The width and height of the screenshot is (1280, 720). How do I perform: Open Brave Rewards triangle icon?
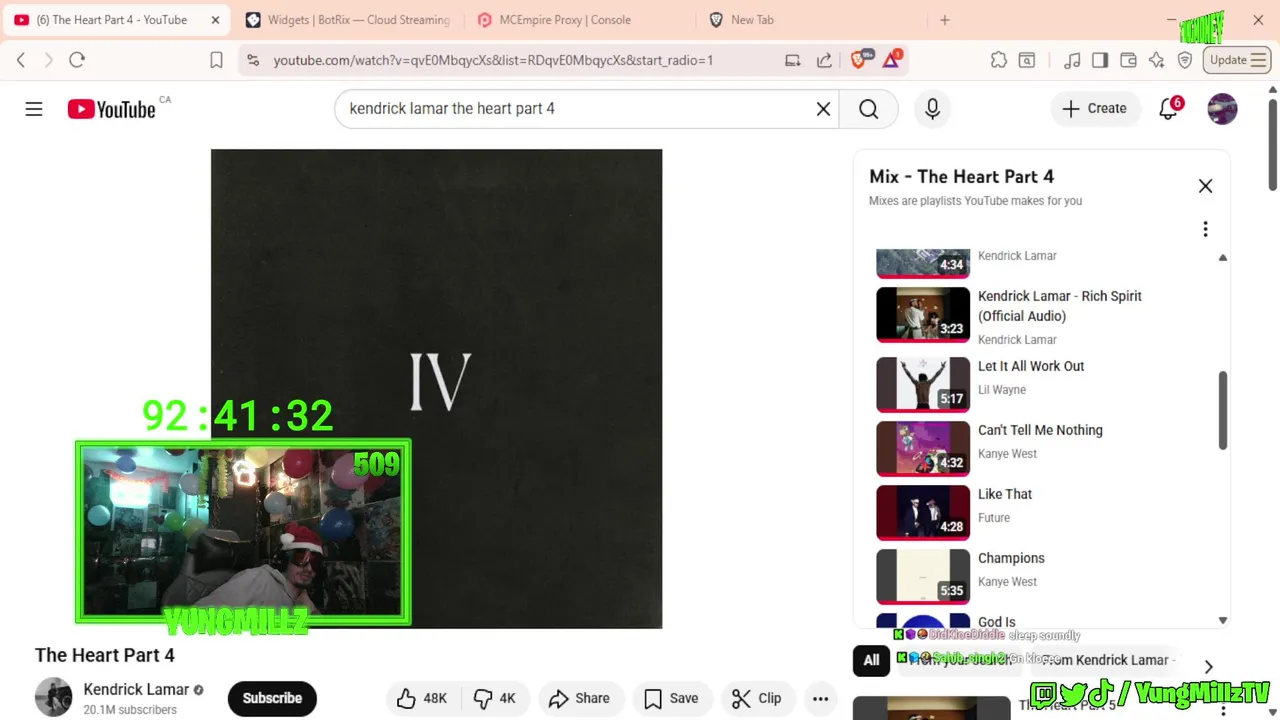[891, 60]
